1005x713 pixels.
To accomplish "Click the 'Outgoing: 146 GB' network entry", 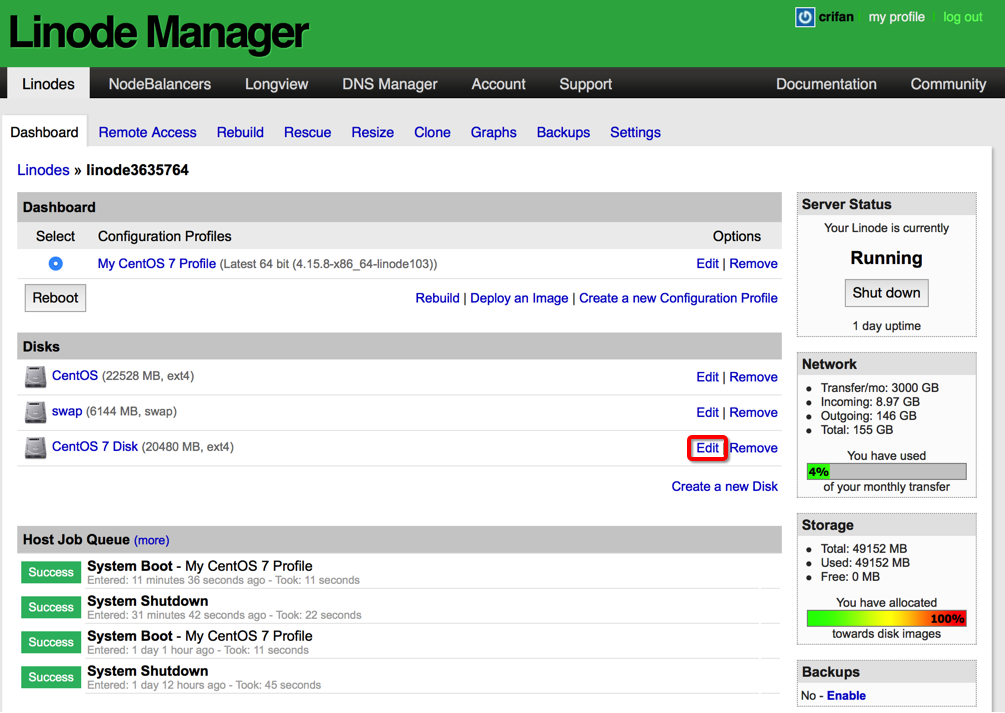I will [x=868, y=415].
